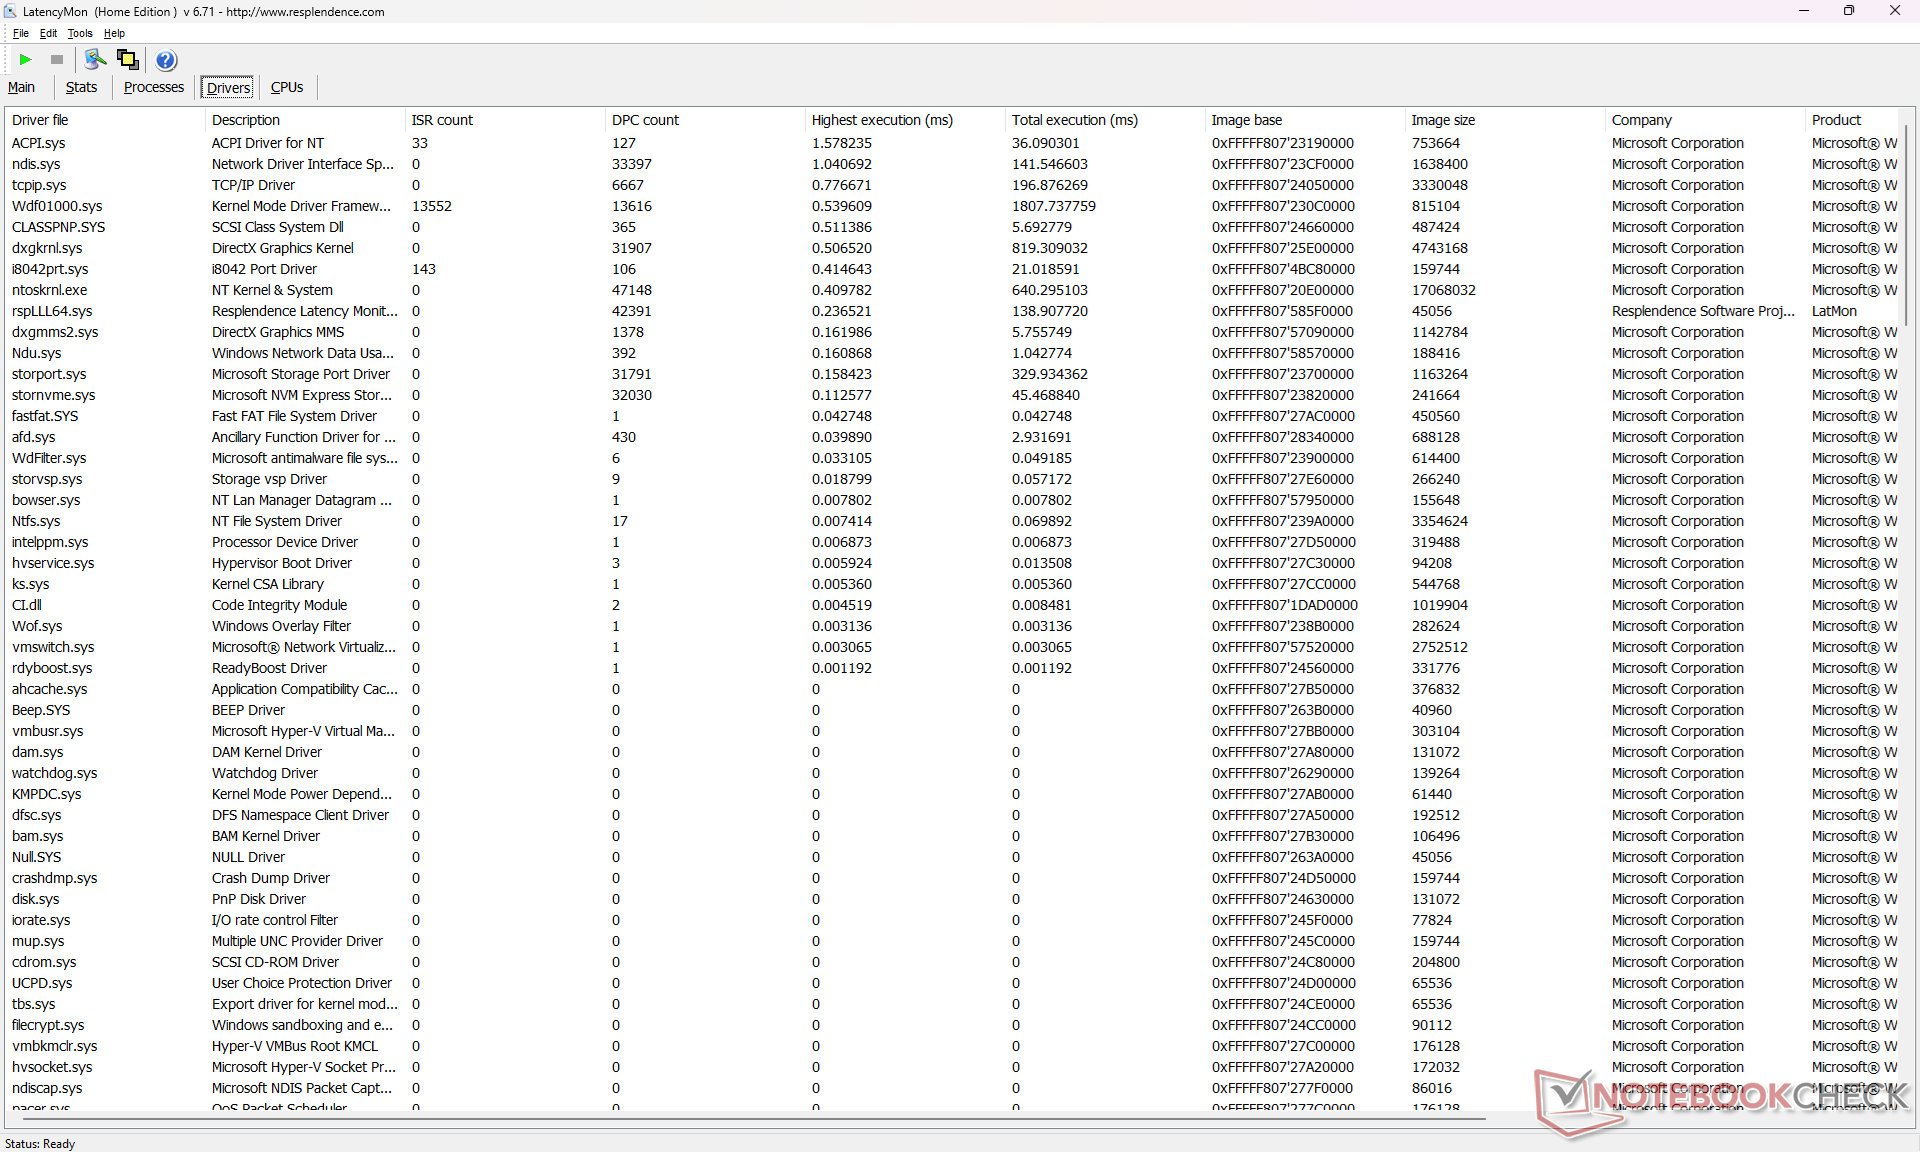The height and width of the screenshot is (1152, 1920).
Task: Sort by ISR count column header
Action: [x=442, y=120]
